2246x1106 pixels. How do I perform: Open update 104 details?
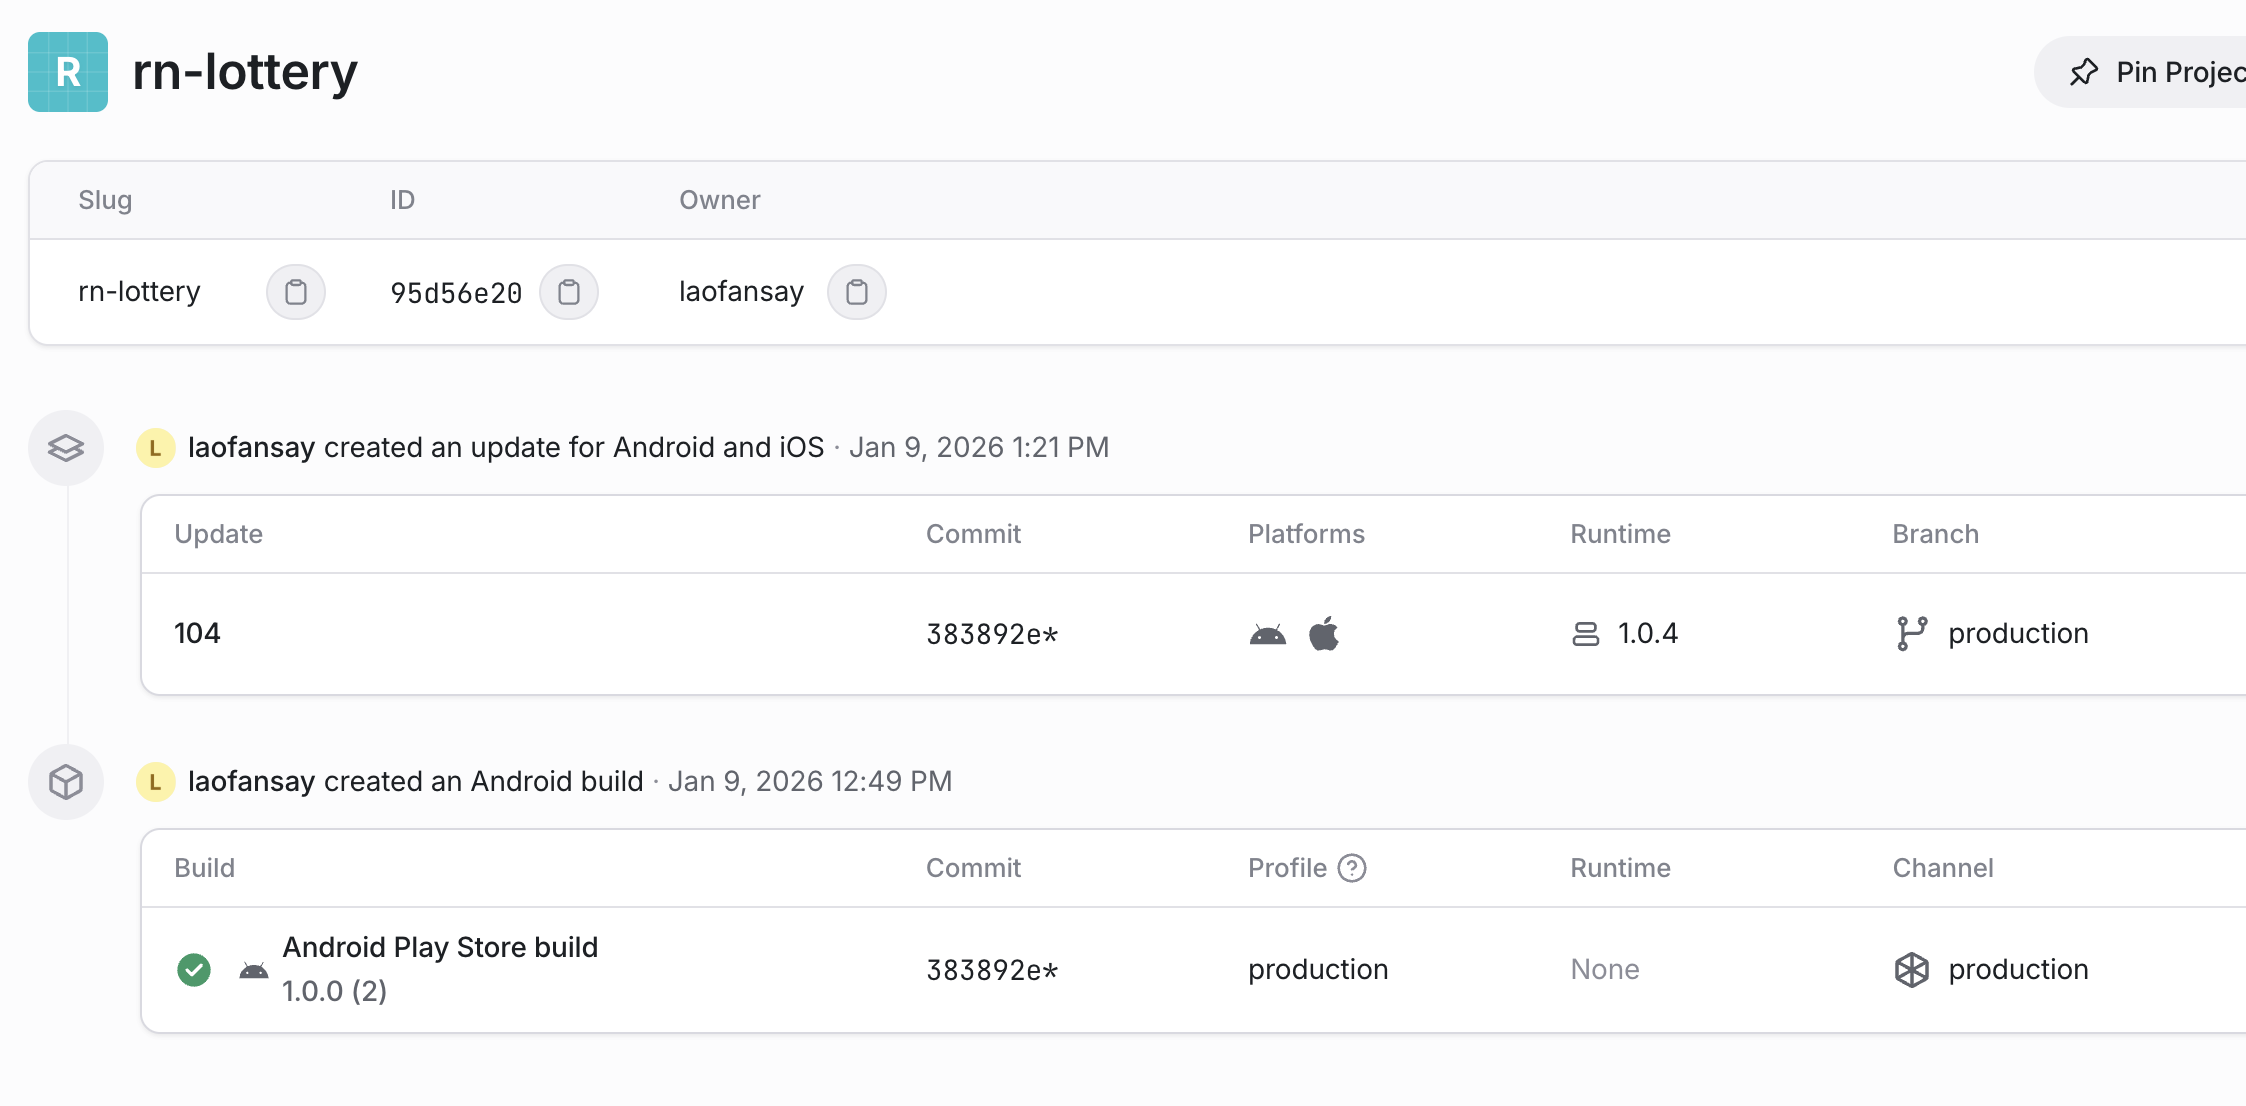[x=198, y=634]
